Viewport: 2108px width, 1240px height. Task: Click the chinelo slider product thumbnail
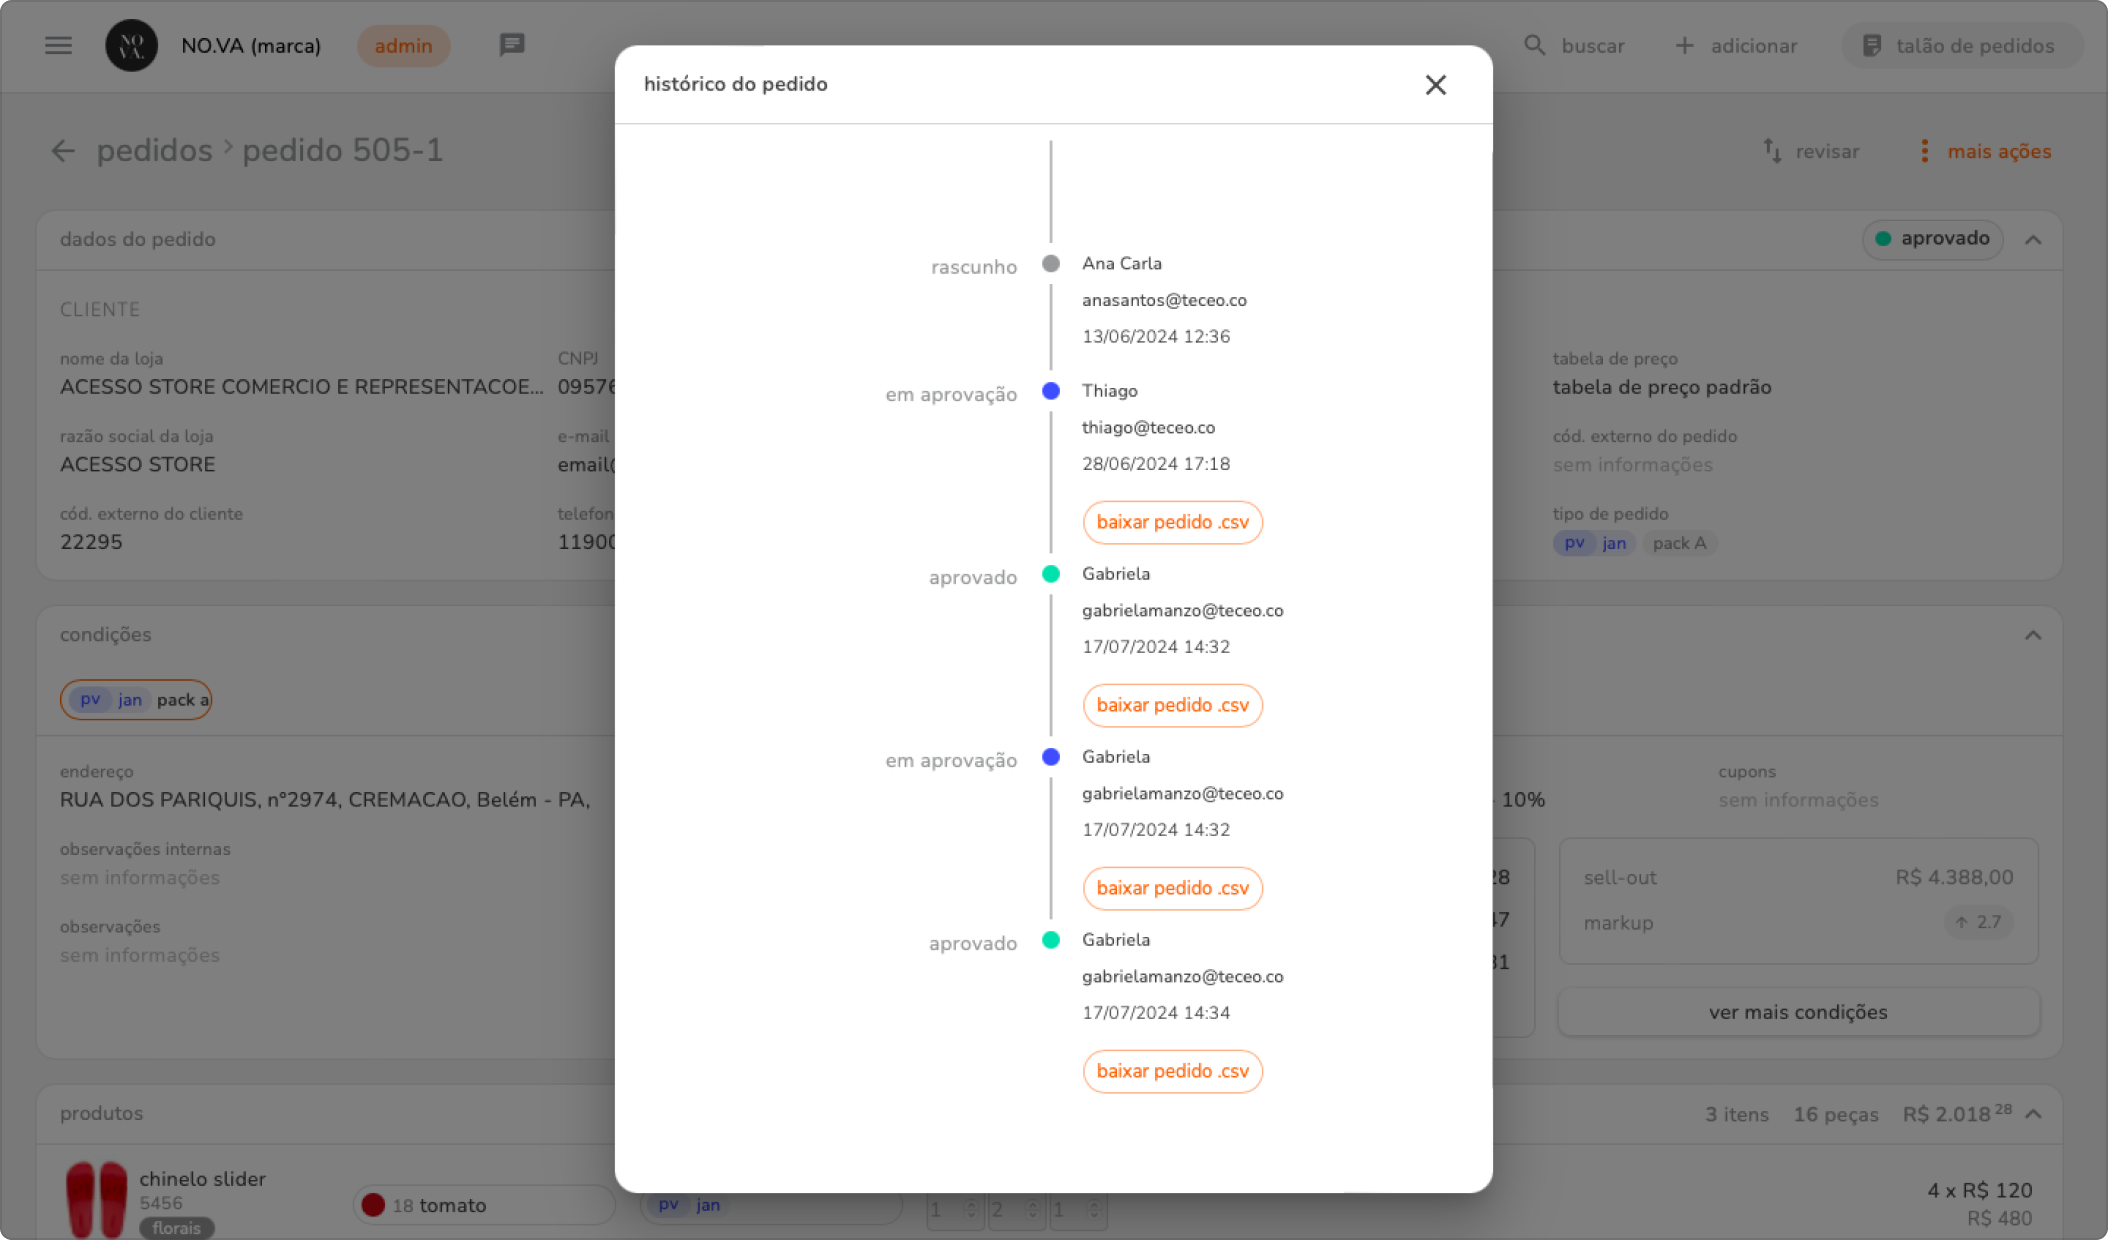pyautogui.click(x=97, y=1198)
